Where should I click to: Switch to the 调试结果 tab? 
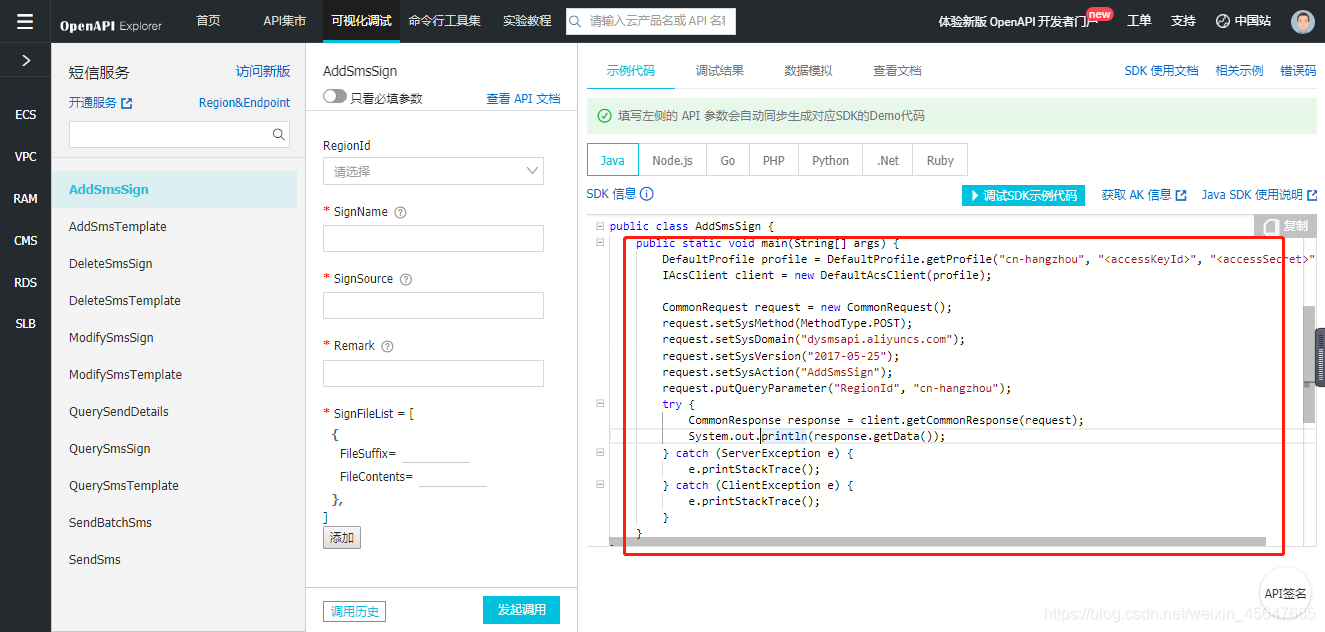pyautogui.click(x=720, y=71)
